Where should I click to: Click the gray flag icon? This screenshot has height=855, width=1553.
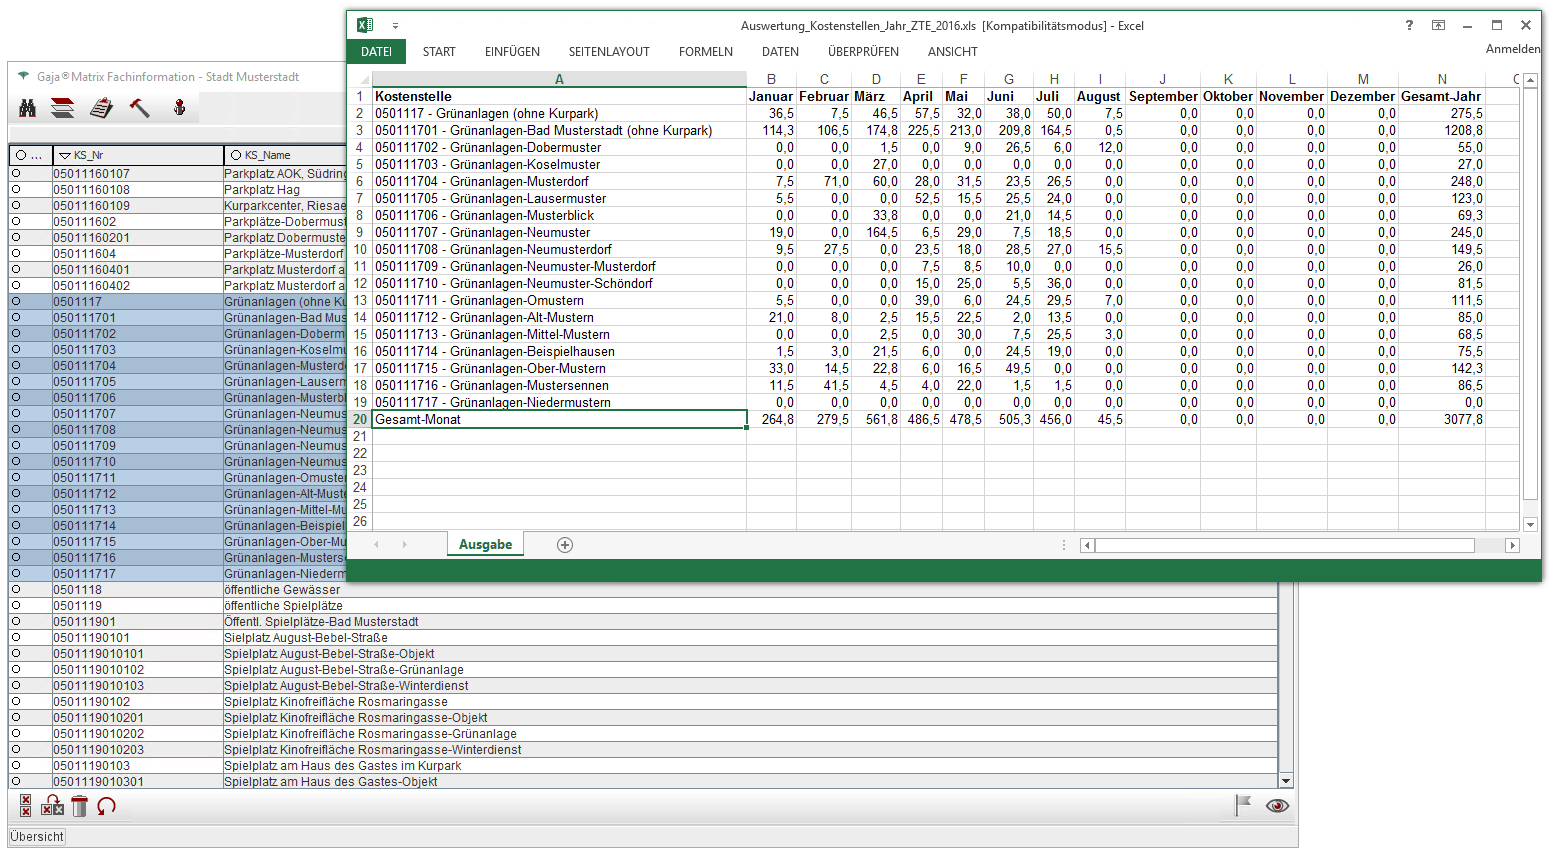(x=1243, y=805)
